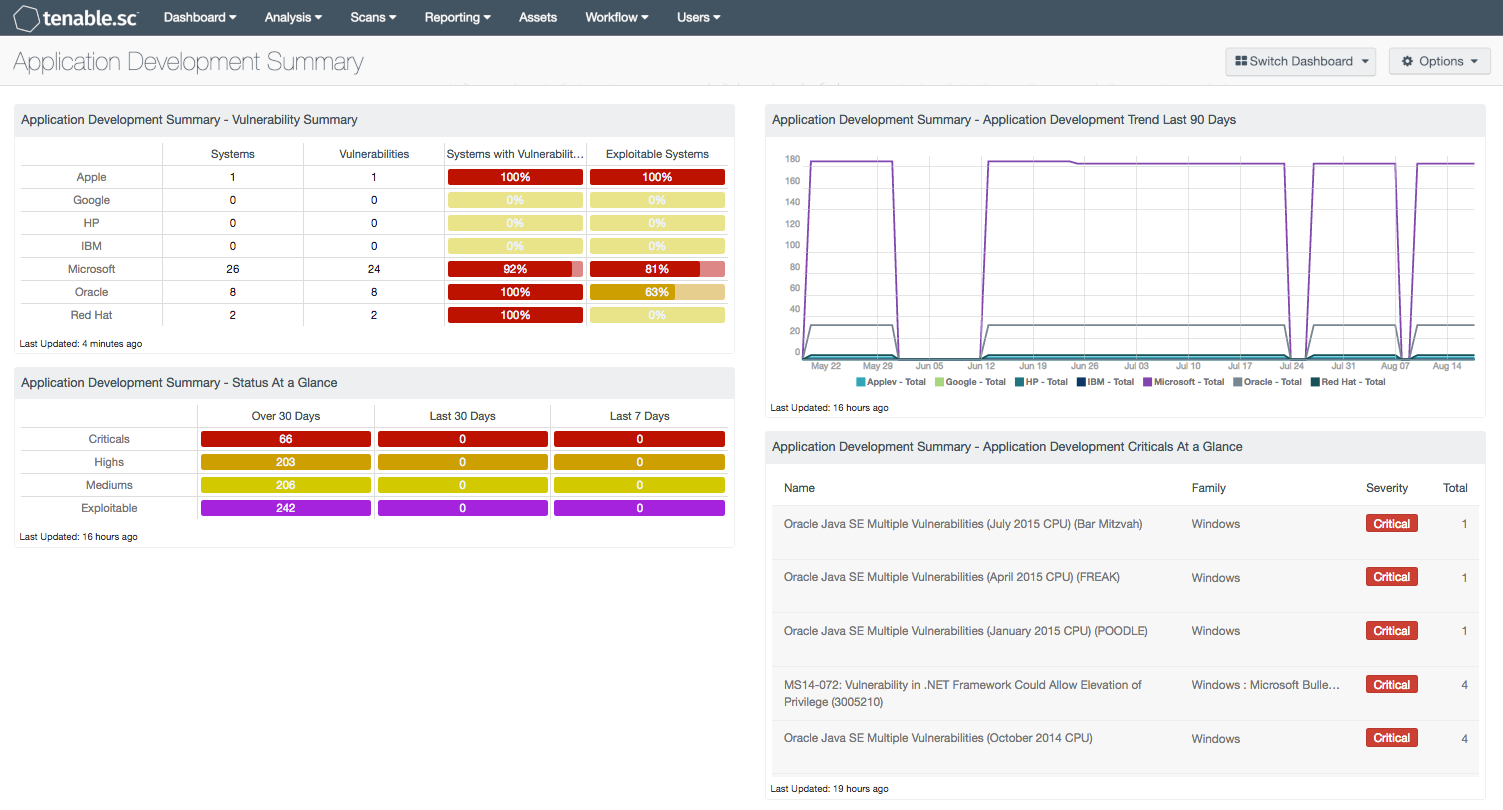Click the Oracle row label
Image resolution: width=1503 pixels, height=810 pixels.
91,292
